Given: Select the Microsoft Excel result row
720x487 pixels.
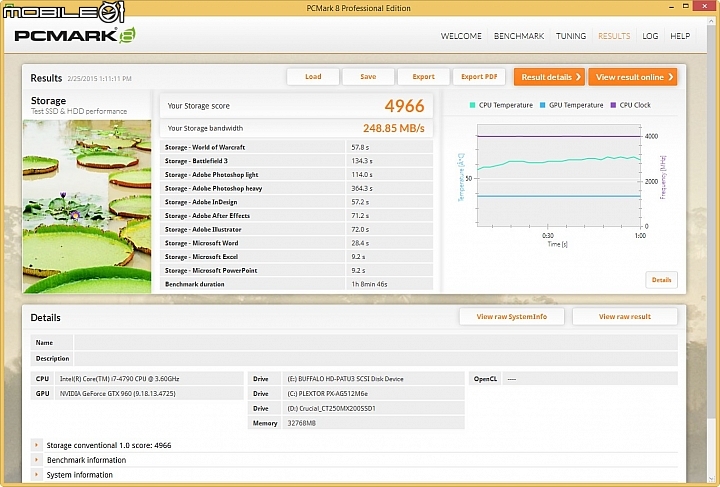Looking at the screenshot, I should 296,257.
